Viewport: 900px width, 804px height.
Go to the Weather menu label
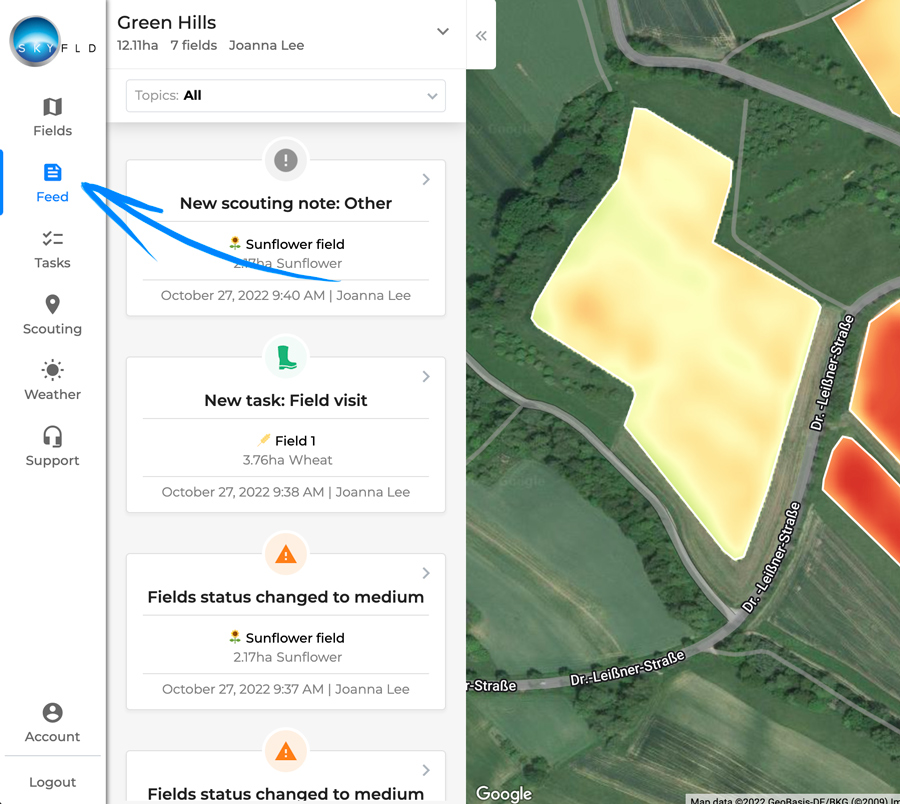[x=52, y=394]
